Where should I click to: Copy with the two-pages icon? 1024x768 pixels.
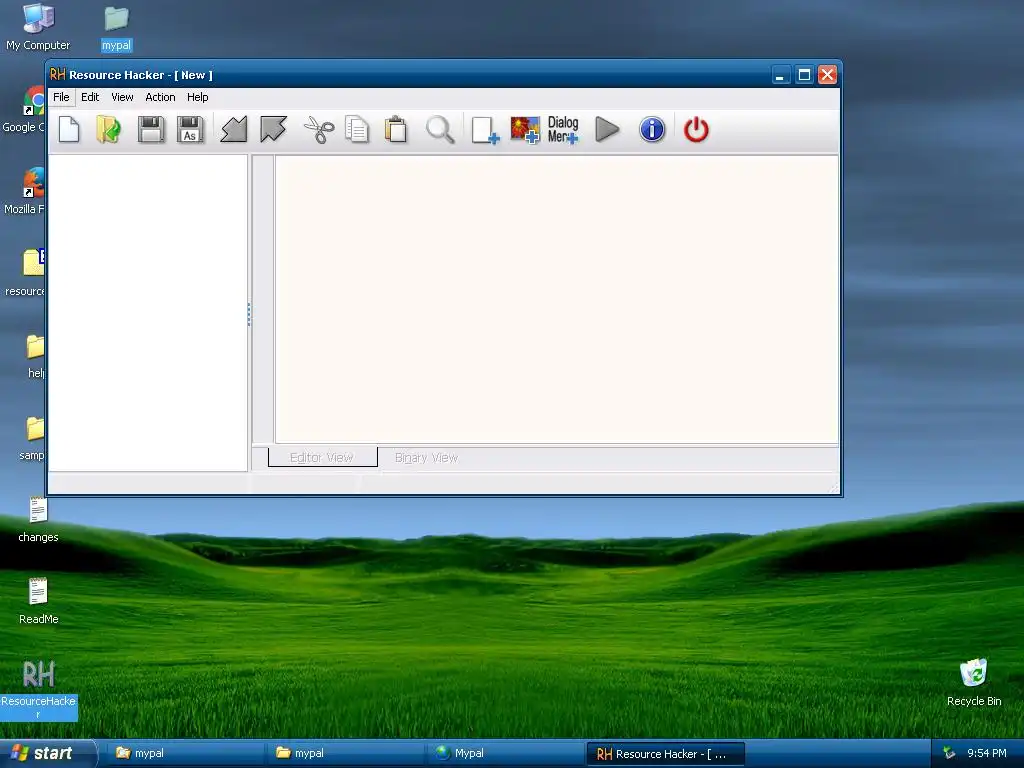357,129
